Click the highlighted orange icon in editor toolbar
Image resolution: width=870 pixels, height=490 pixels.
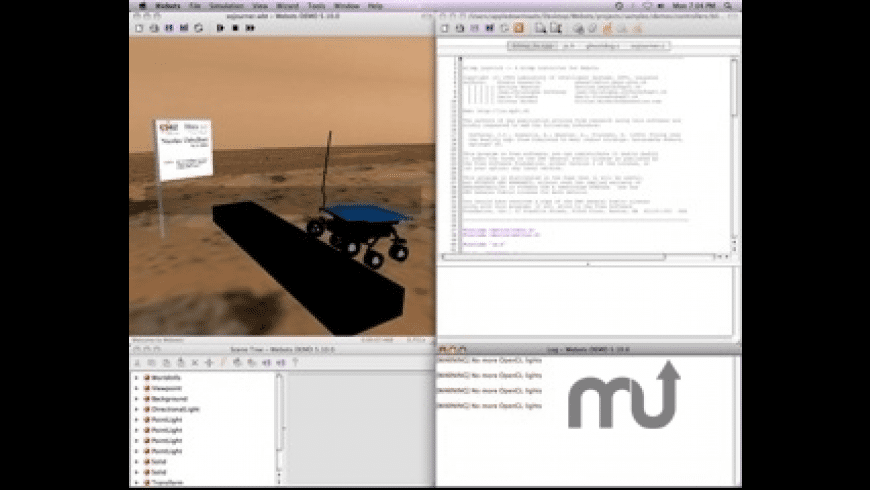[x=519, y=28]
